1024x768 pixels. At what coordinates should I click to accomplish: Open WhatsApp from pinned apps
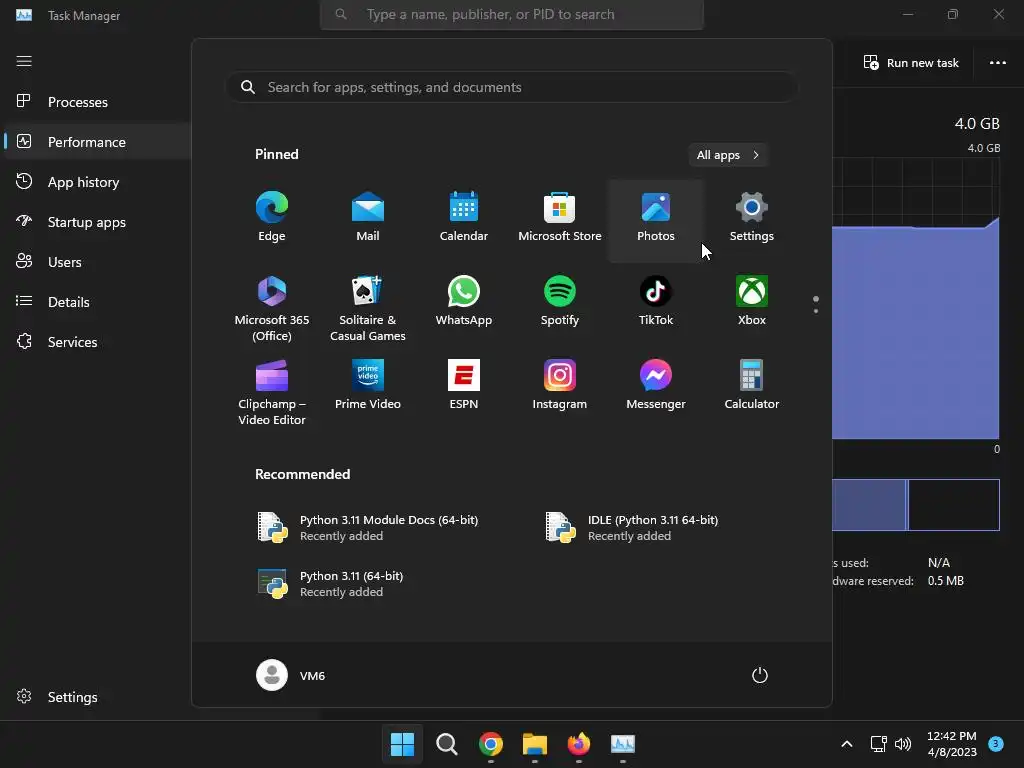(x=464, y=302)
